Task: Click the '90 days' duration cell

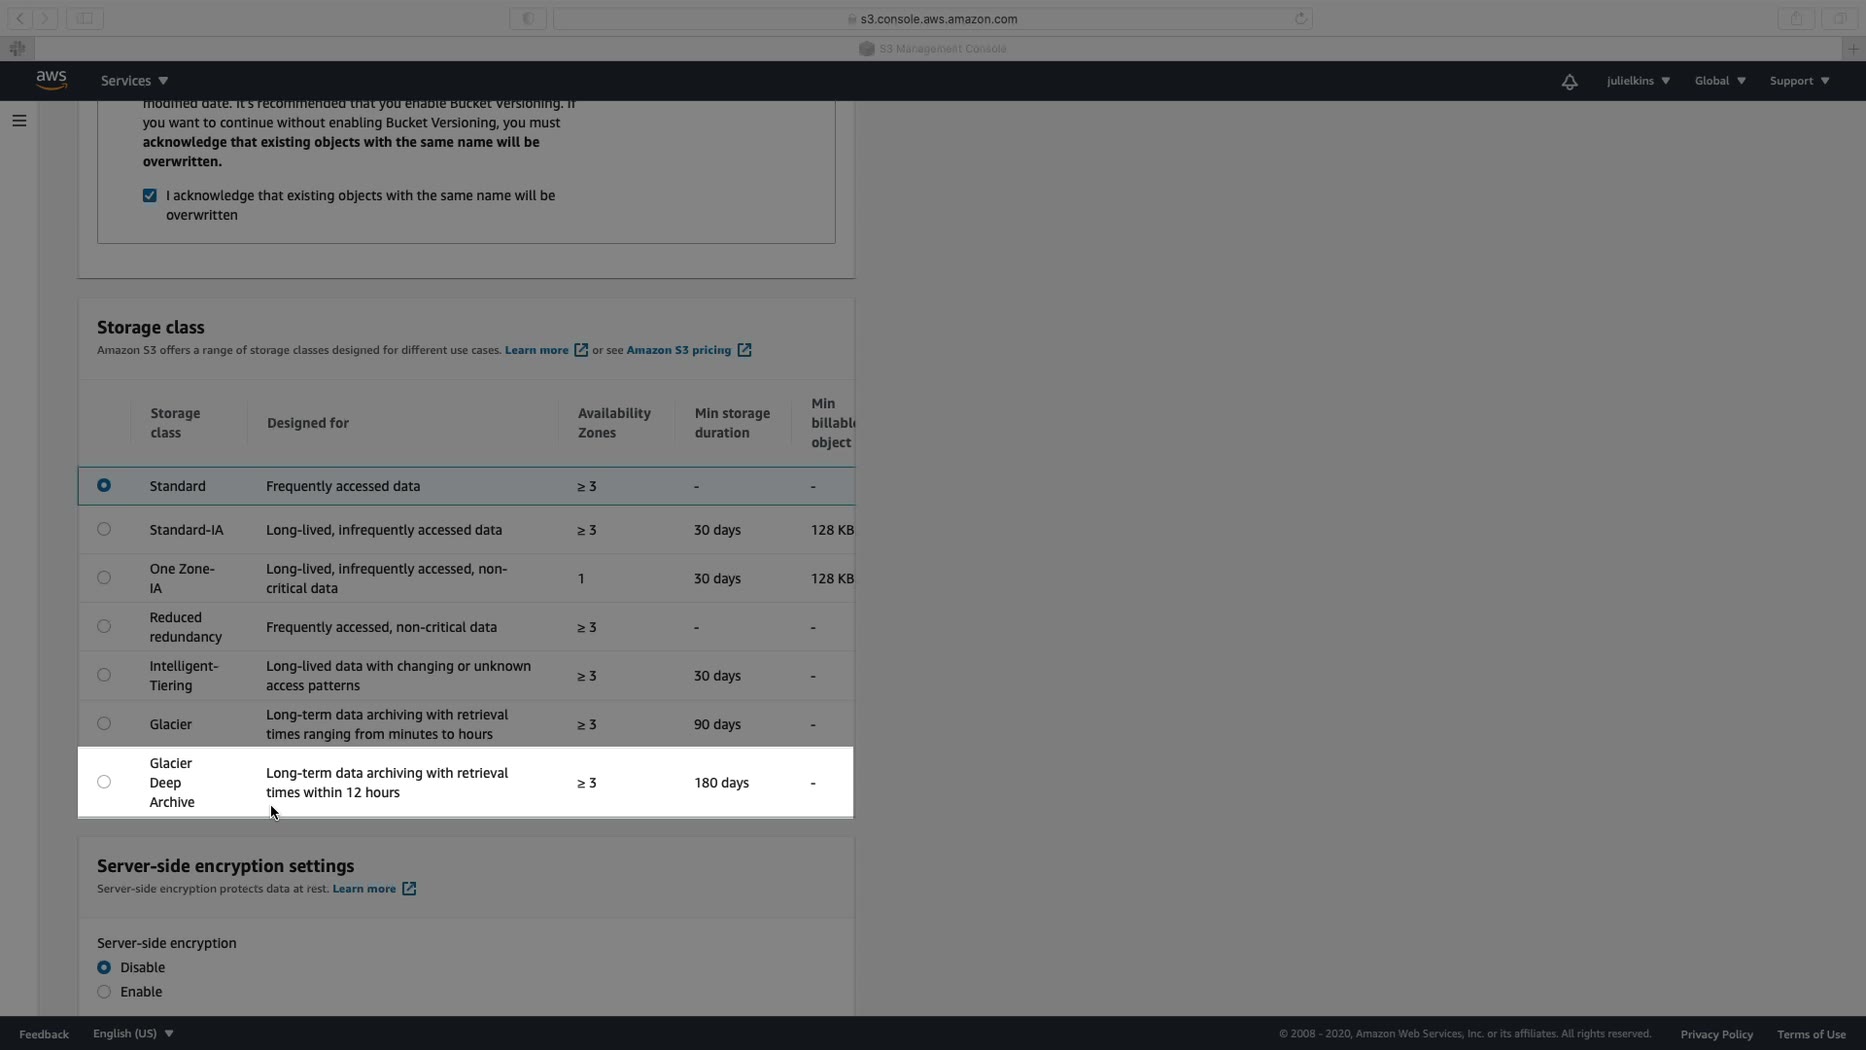Action: click(x=717, y=724)
